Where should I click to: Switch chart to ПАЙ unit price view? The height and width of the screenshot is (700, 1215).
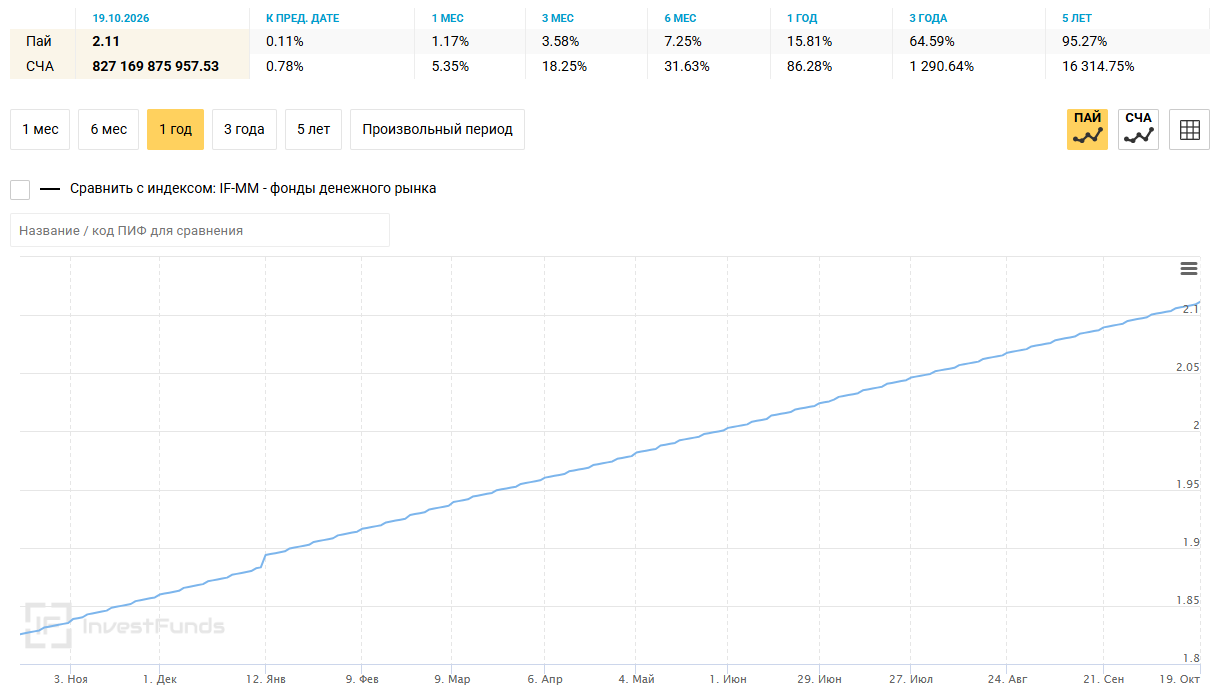click(1087, 130)
